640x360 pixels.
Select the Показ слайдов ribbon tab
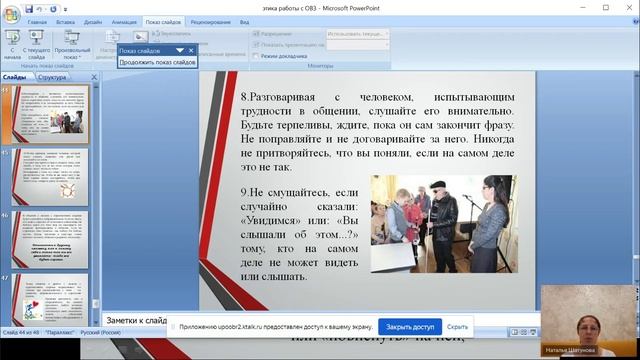tap(163, 22)
